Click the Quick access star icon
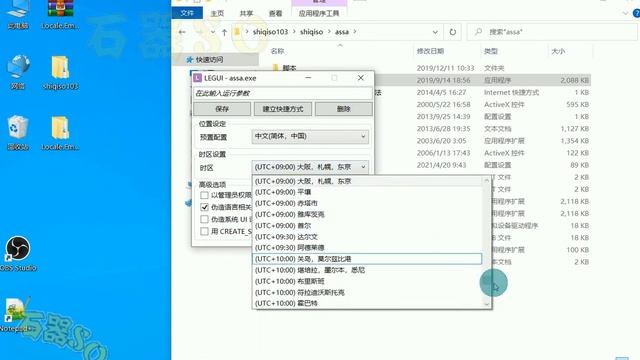The width and height of the screenshot is (640, 360). [189, 60]
